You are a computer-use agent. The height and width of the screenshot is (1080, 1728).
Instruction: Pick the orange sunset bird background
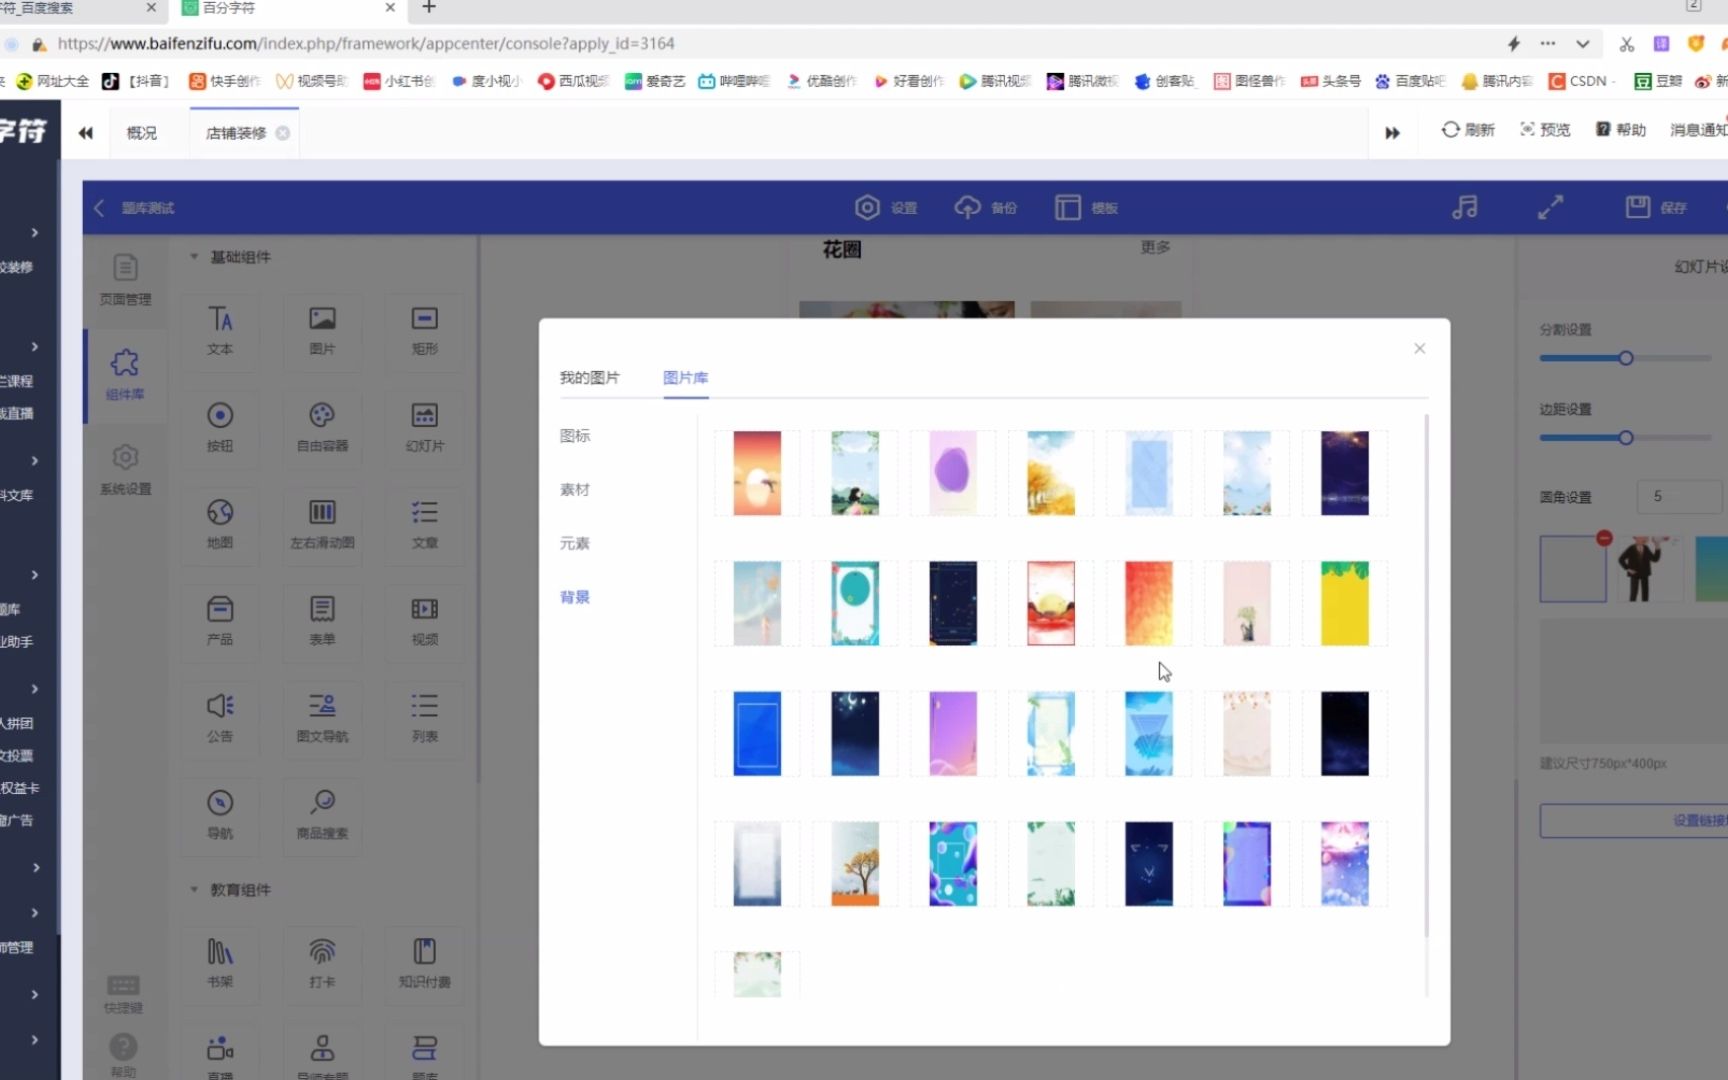pyautogui.click(x=757, y=473)
